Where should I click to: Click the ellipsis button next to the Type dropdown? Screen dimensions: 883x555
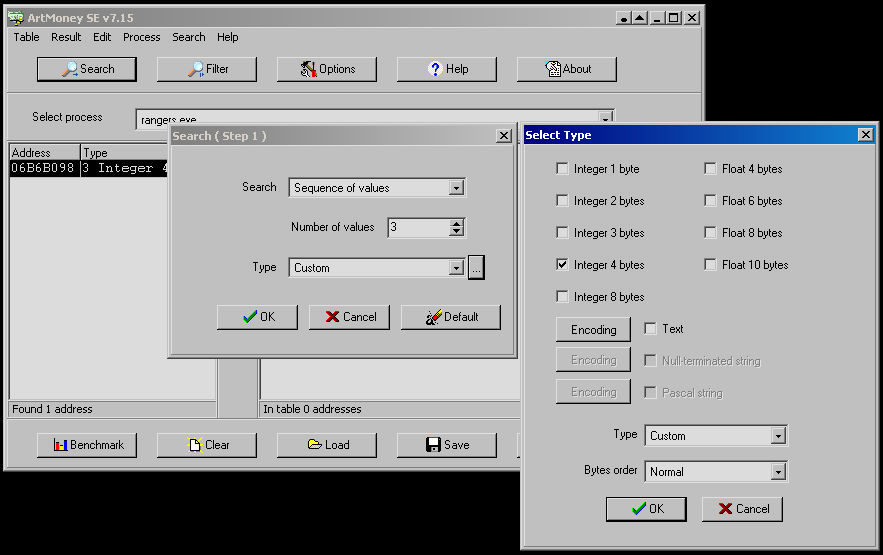[x=476, y=268]
